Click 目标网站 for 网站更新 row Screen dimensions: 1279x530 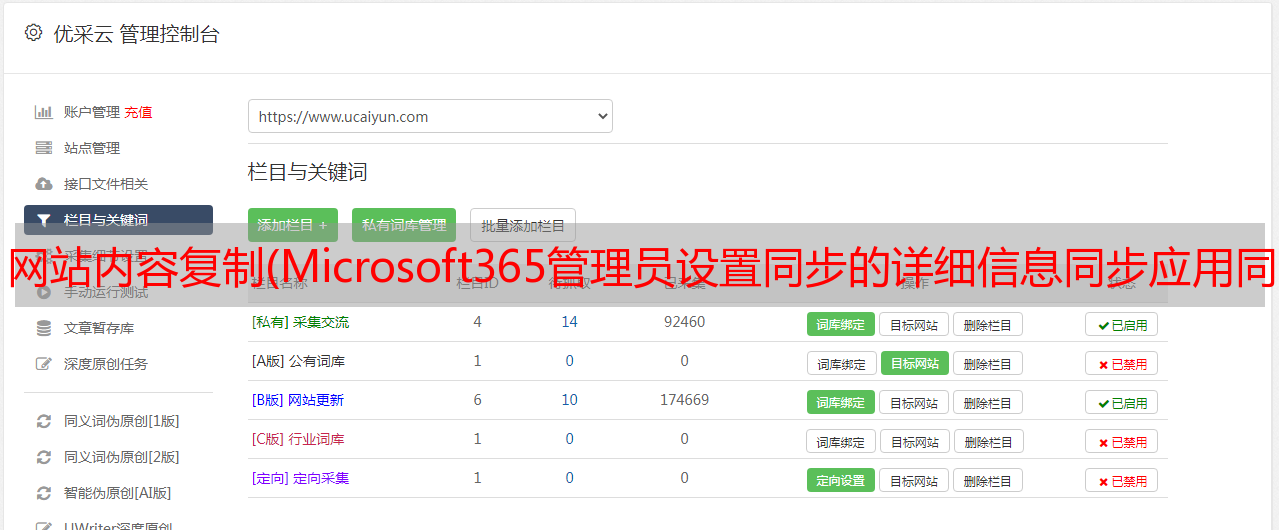pyautogui.click(x=914, y=402)
